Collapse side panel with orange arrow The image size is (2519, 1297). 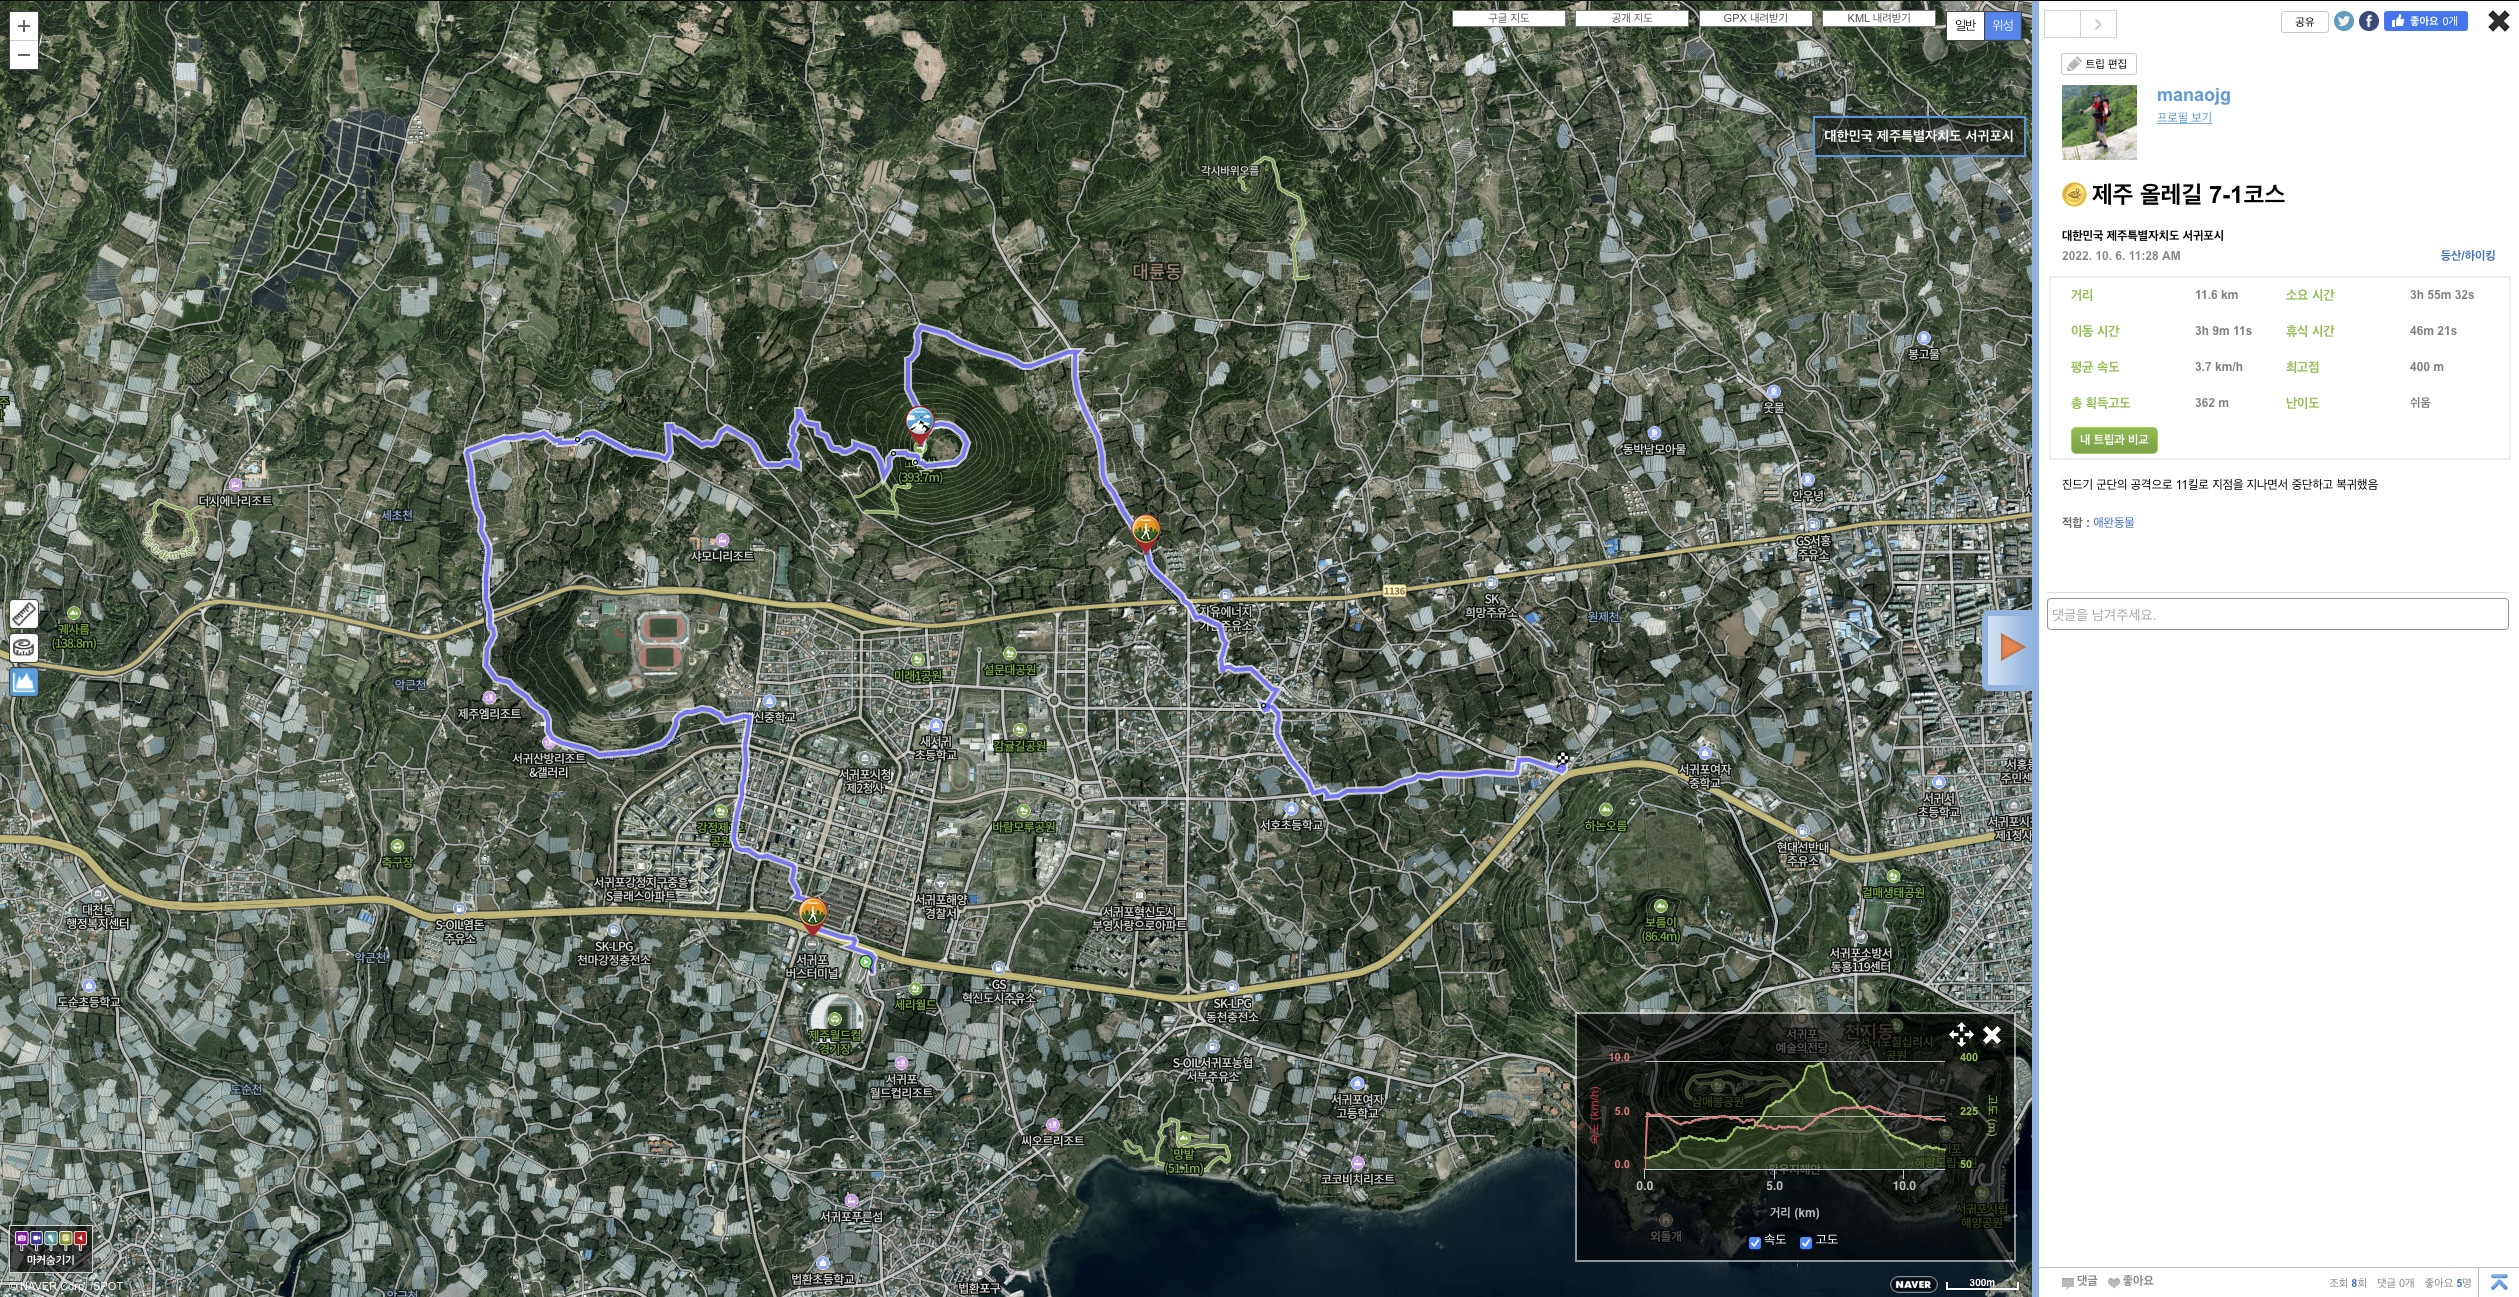pyautogui.click(x=2011, y=648)
